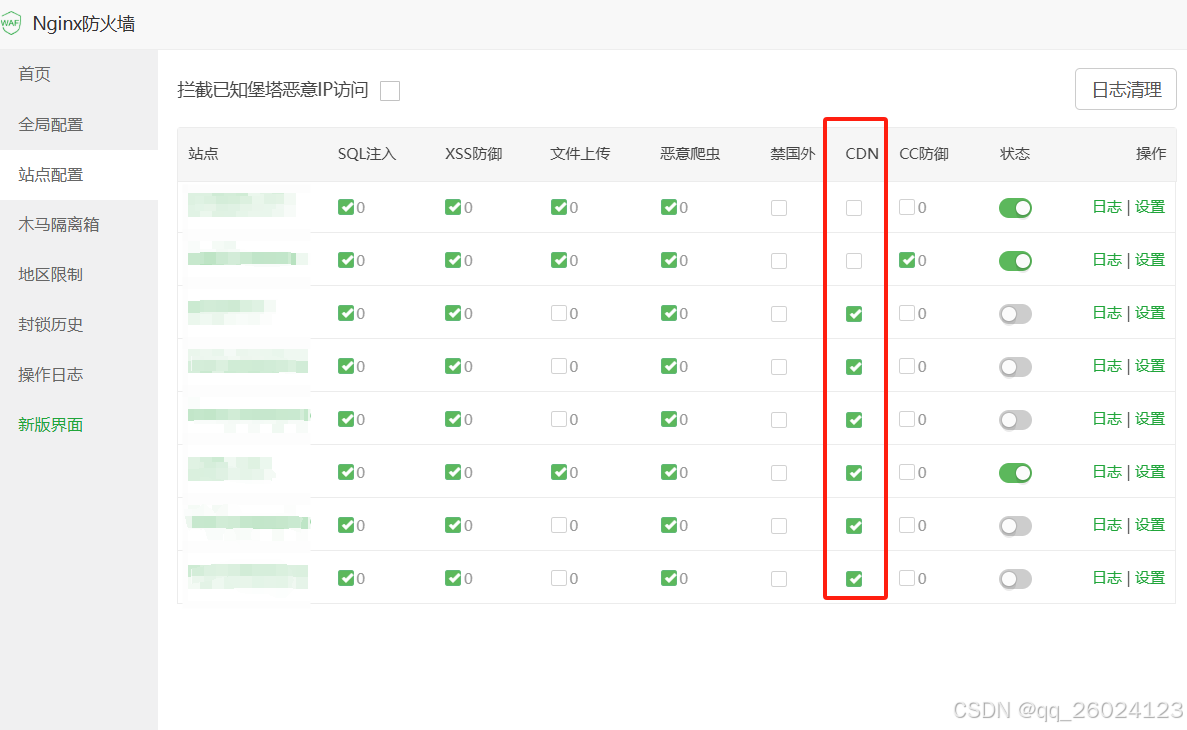The image size is (1187, 730).
Task: Uncheck 恶意爬虫 in fourth site row
Action: 668,366
